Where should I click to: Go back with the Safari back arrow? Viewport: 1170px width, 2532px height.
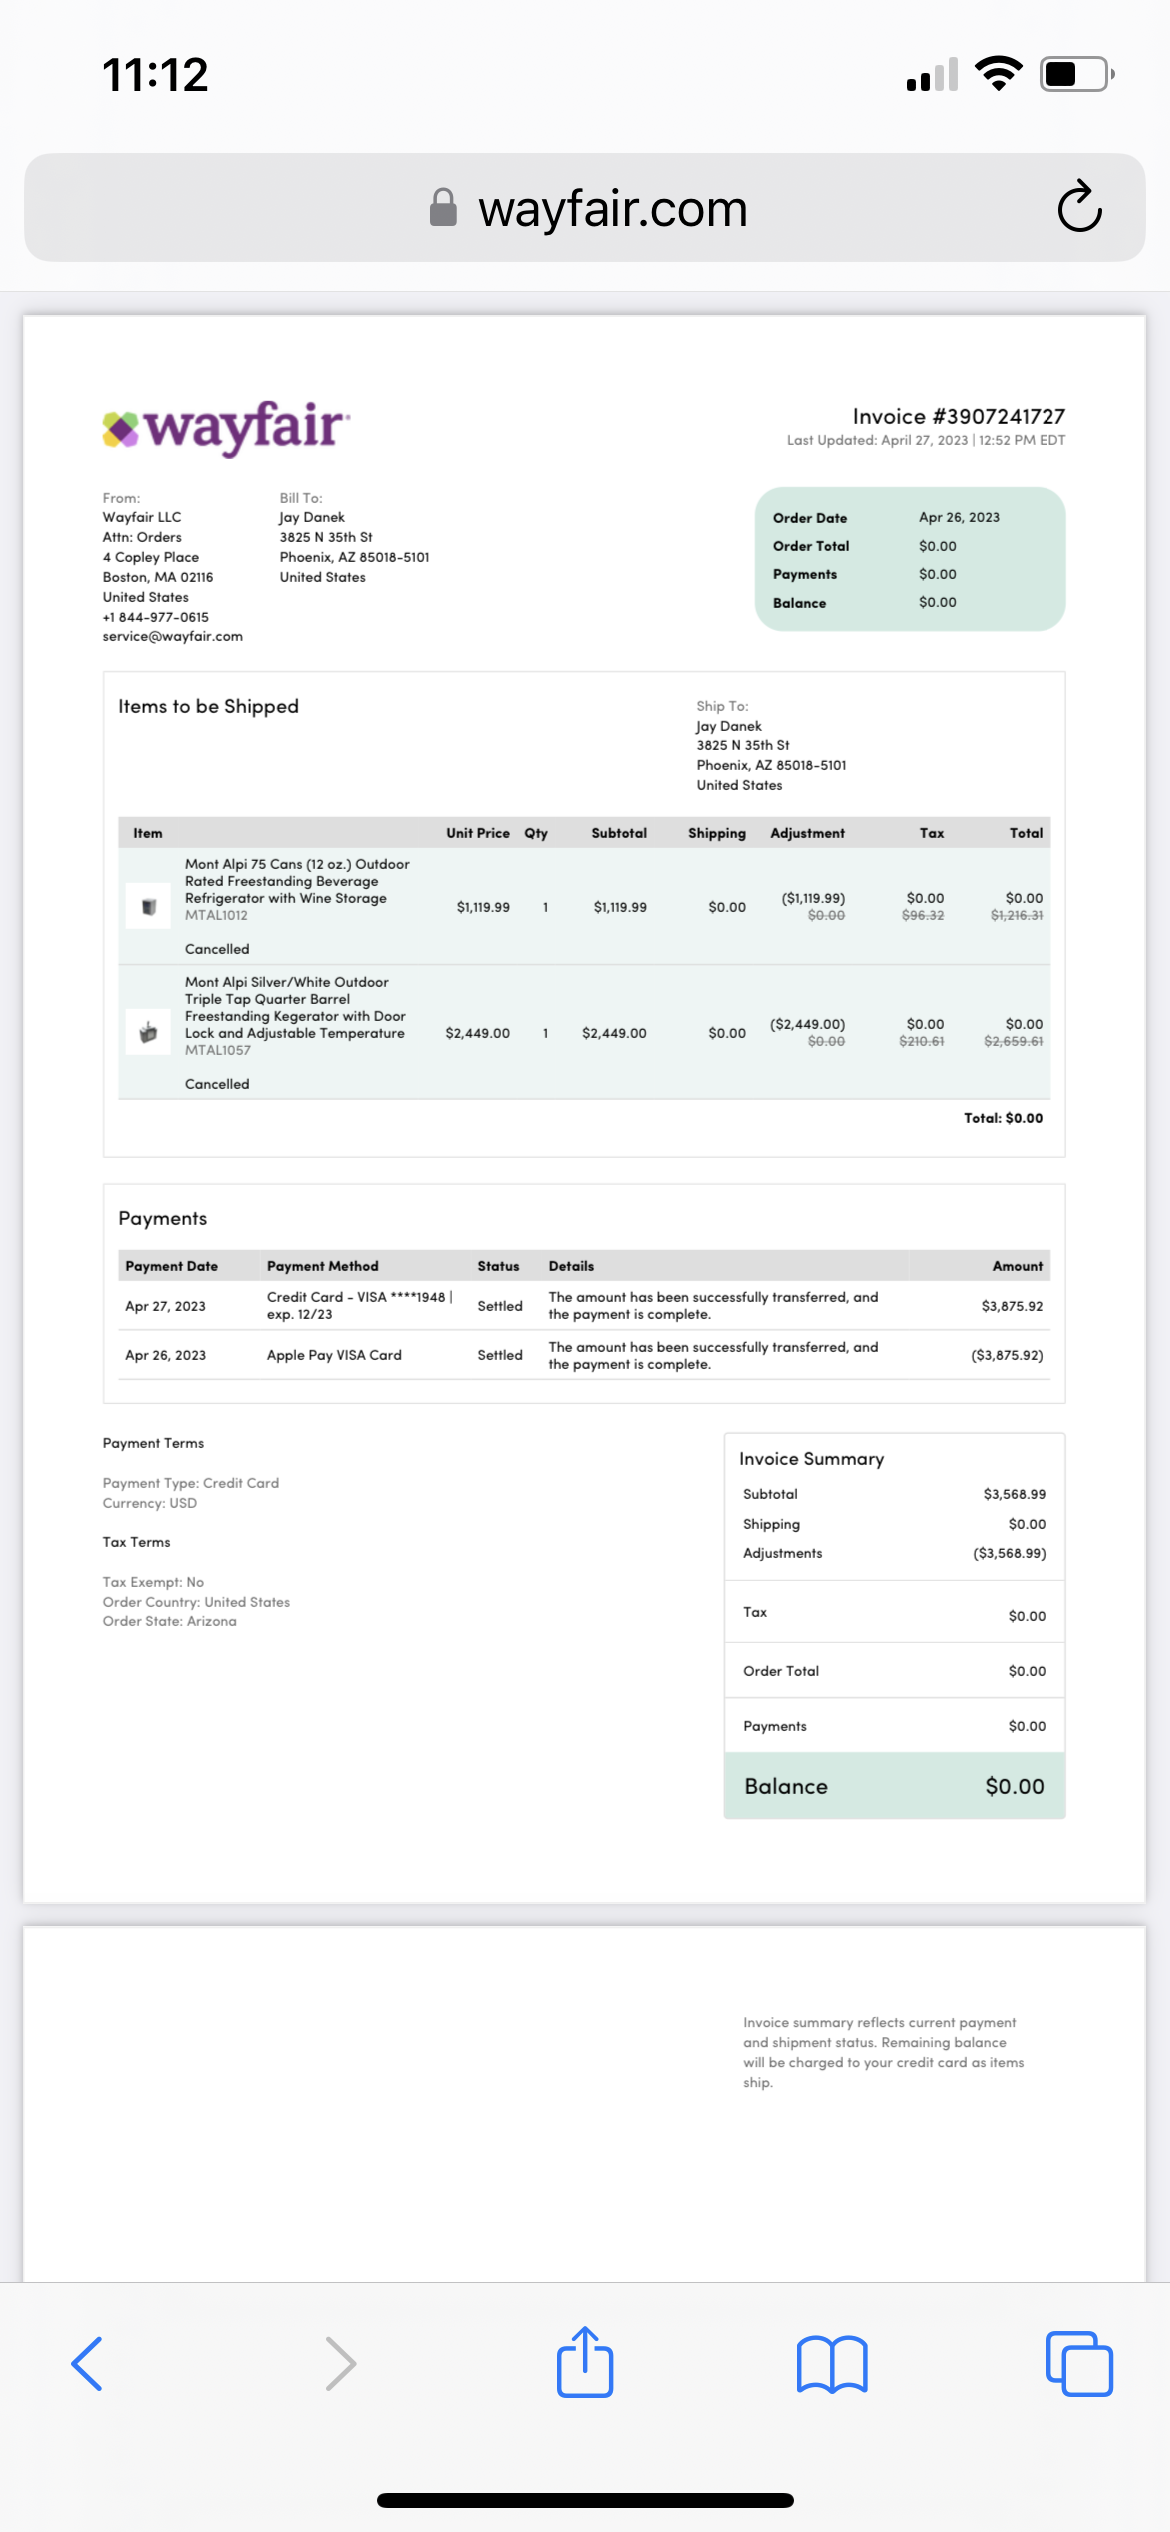[x=87, y=2364]
